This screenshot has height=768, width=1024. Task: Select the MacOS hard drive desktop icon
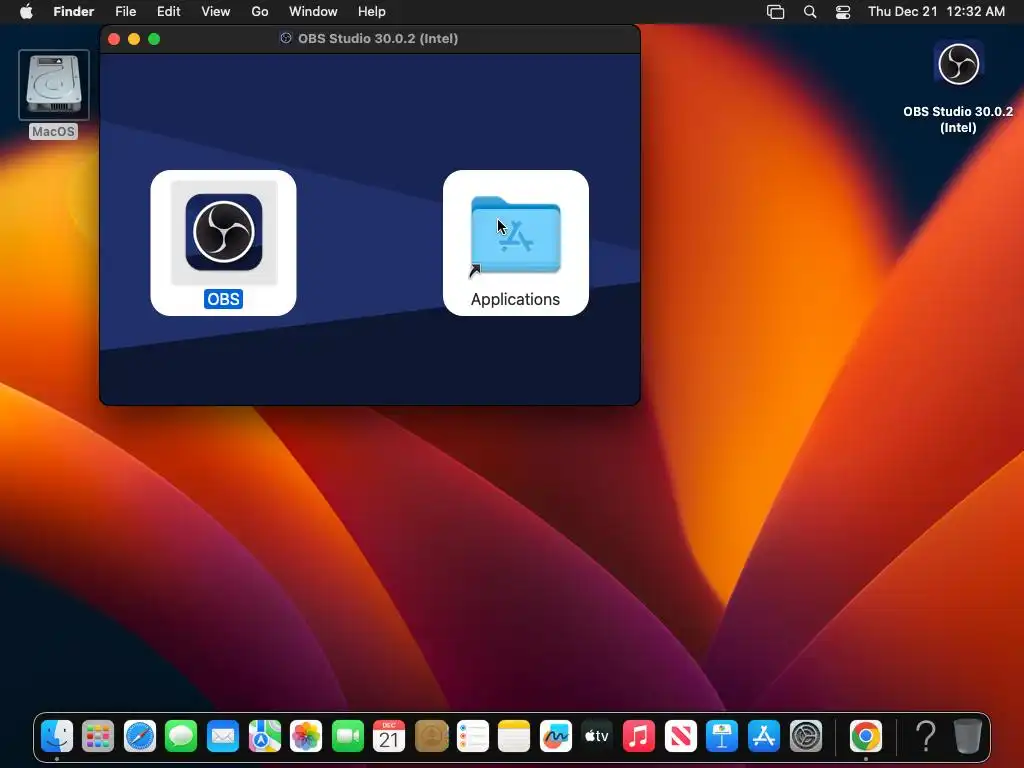coord(54,85)
